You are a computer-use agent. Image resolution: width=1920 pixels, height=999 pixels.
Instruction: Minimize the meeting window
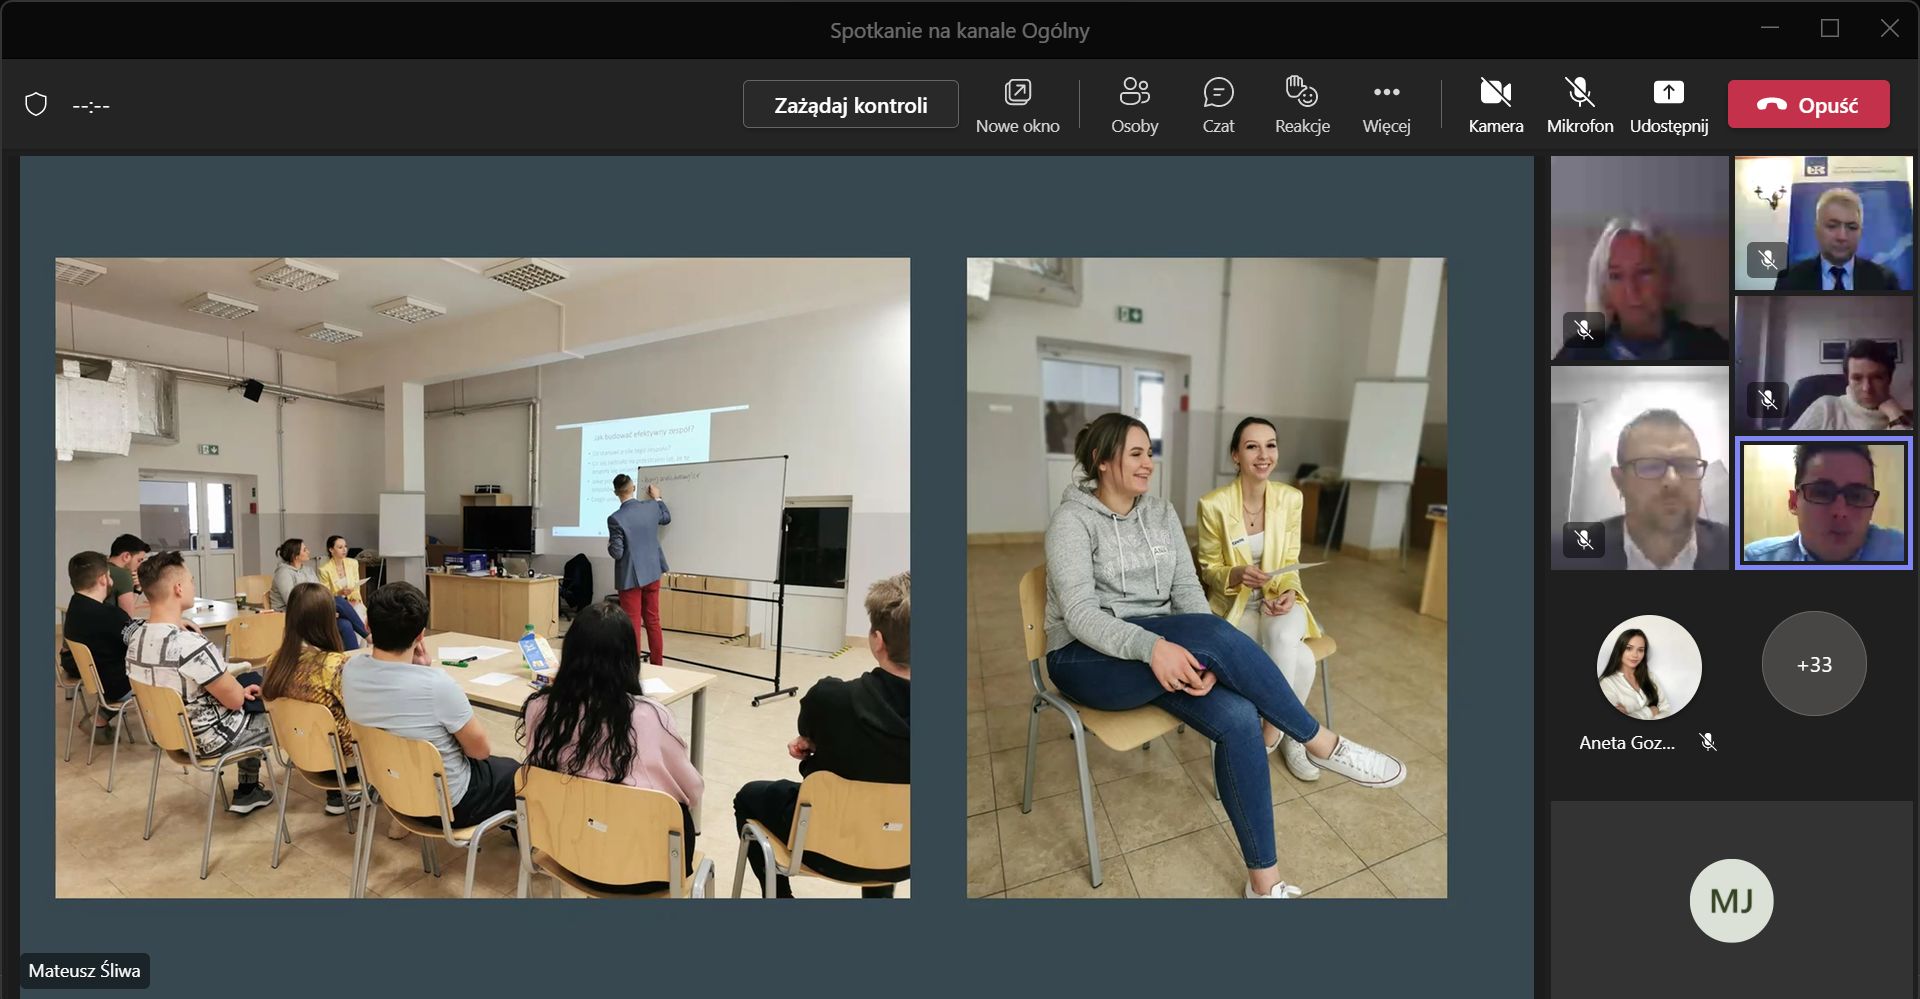coord(1769,29)
